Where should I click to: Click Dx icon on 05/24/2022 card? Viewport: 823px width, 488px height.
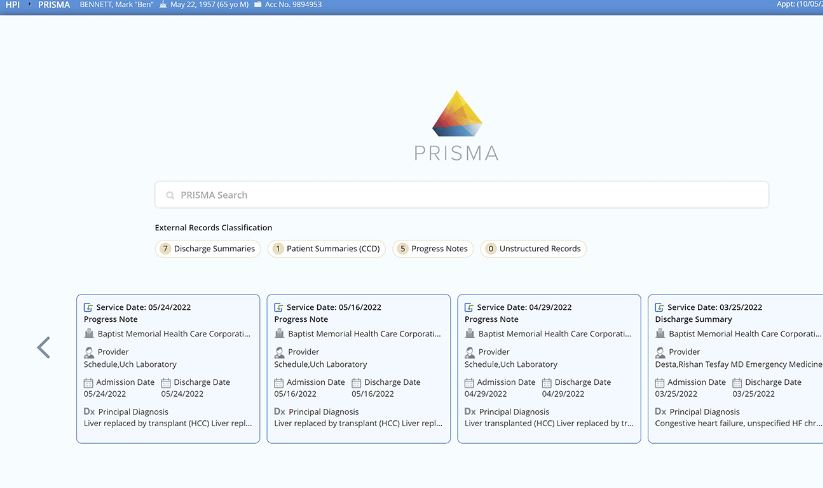coord(89,411)
